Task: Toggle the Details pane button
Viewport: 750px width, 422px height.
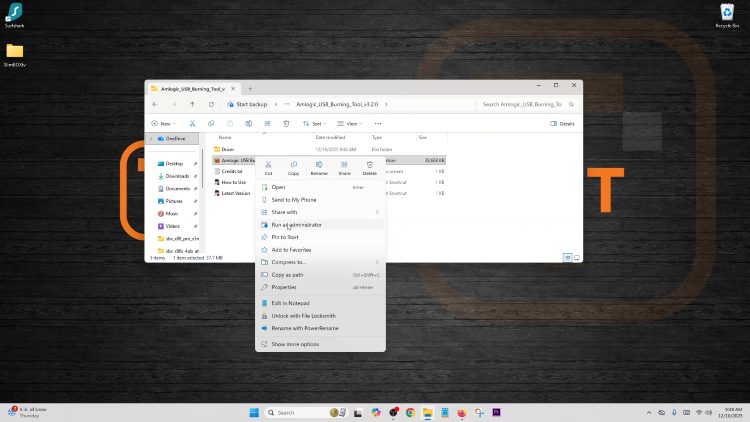Action: [x=562, y=123]
